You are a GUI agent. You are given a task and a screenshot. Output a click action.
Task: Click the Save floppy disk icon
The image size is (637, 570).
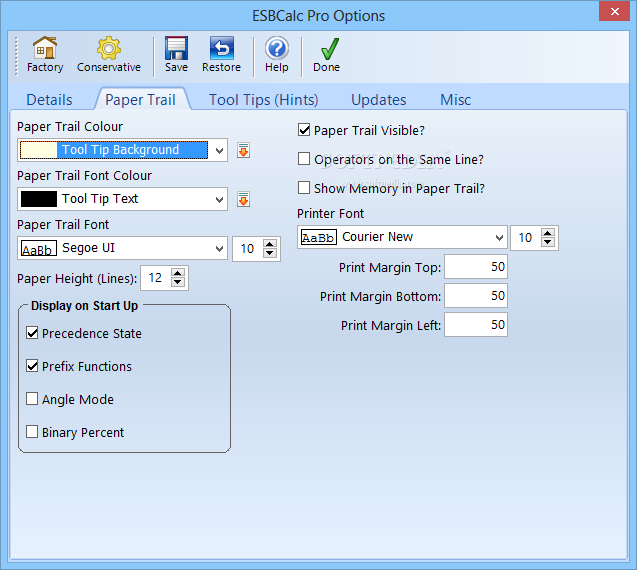[x=176, y=48]
